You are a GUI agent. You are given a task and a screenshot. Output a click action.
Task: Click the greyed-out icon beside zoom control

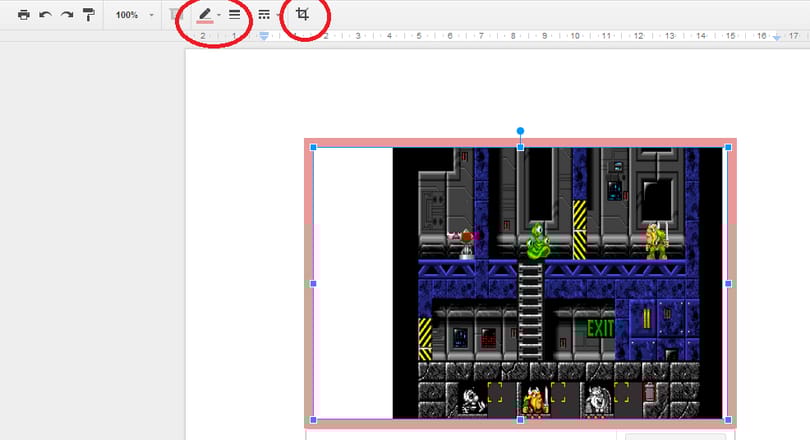pyautogui.click(x=176, y=14)
